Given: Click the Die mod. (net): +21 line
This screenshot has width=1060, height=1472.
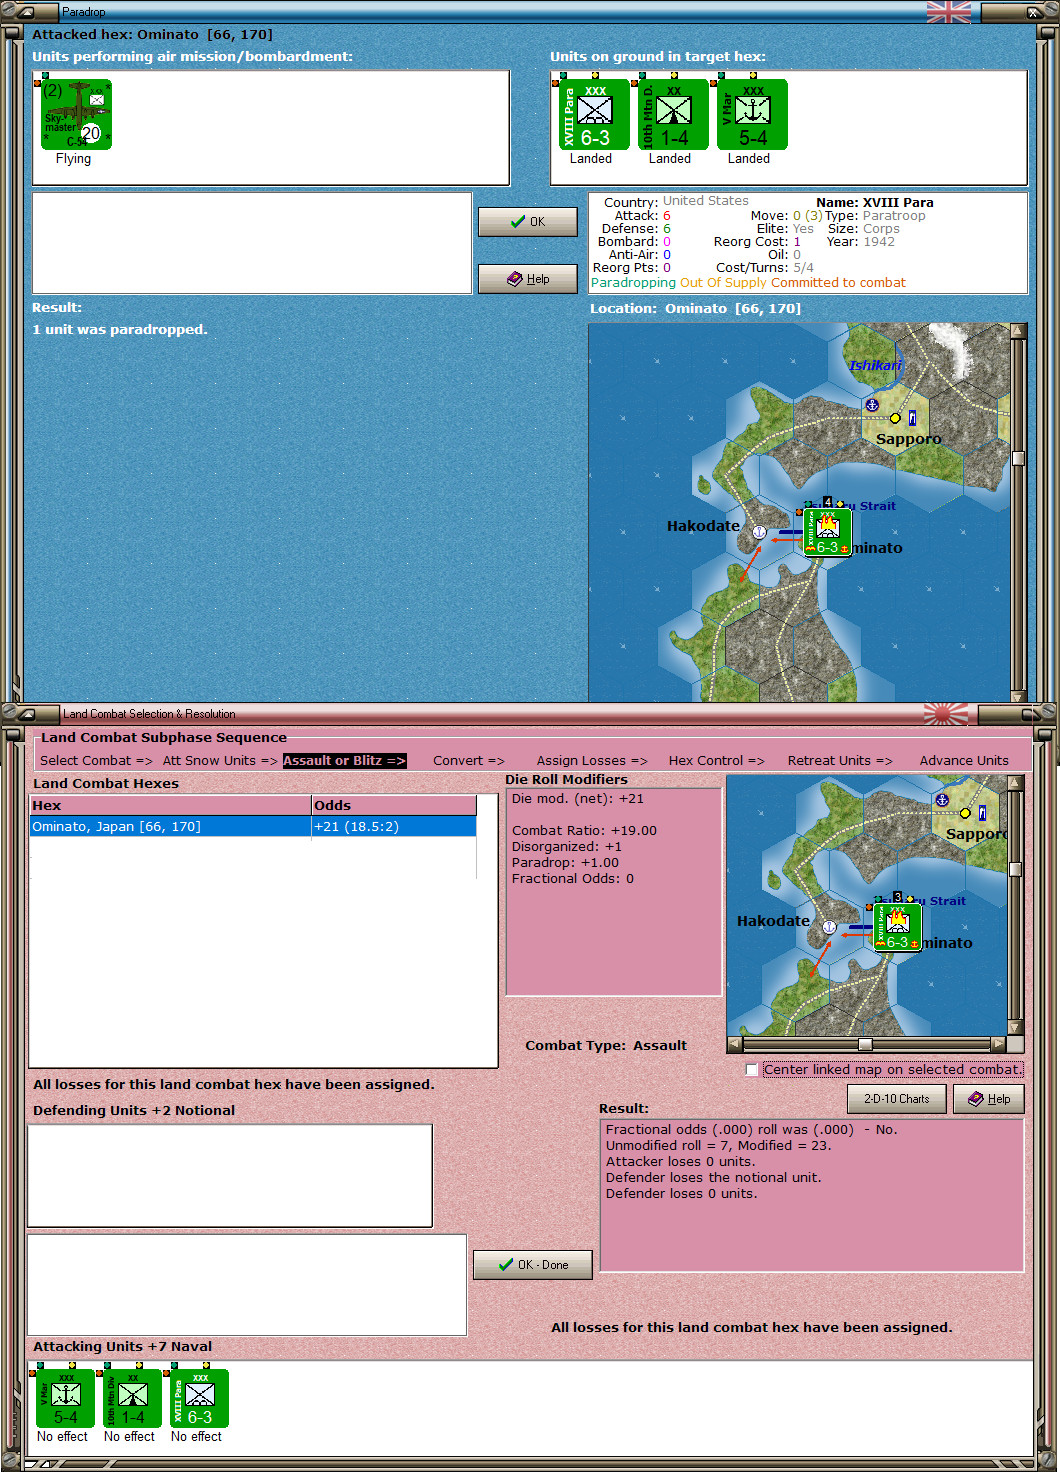Looking at the screenshot, I should (x=578, y=799).
